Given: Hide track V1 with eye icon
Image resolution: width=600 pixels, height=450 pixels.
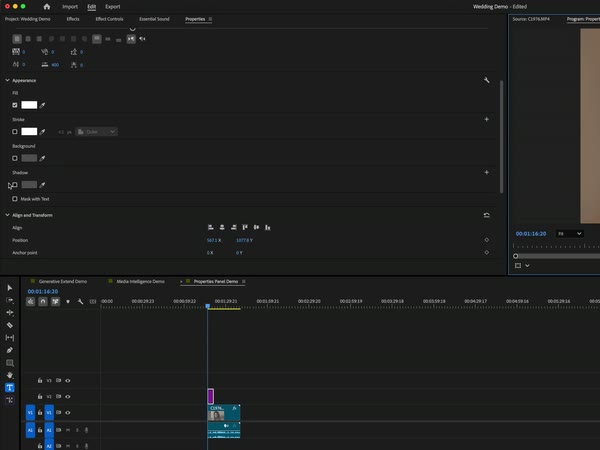Looking at the screenshot, I should pos(68,412).
